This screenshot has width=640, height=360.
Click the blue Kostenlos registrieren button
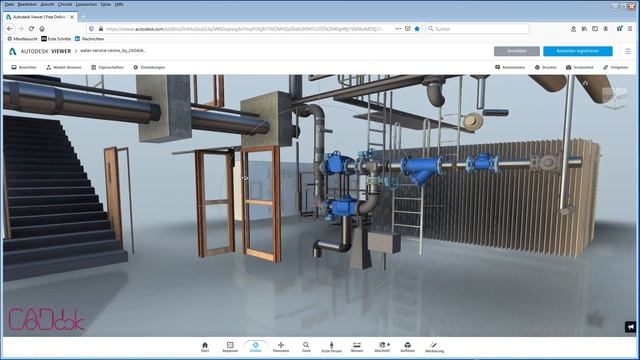pos(578,51)
